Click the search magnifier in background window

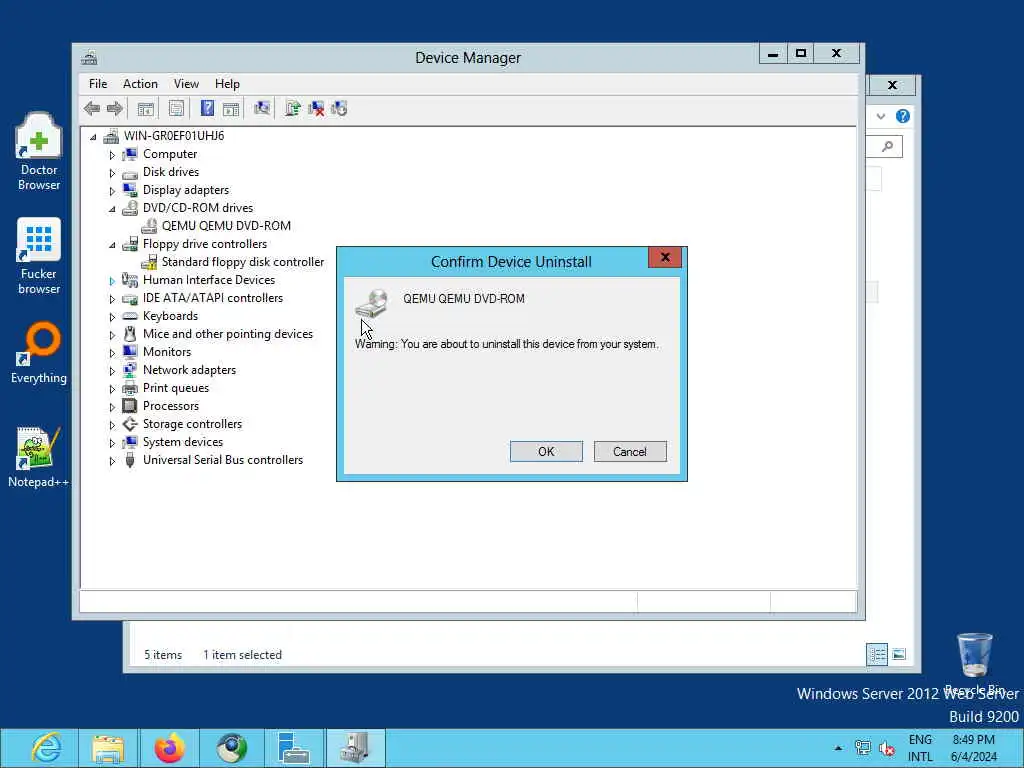click(x=887, y=146)
